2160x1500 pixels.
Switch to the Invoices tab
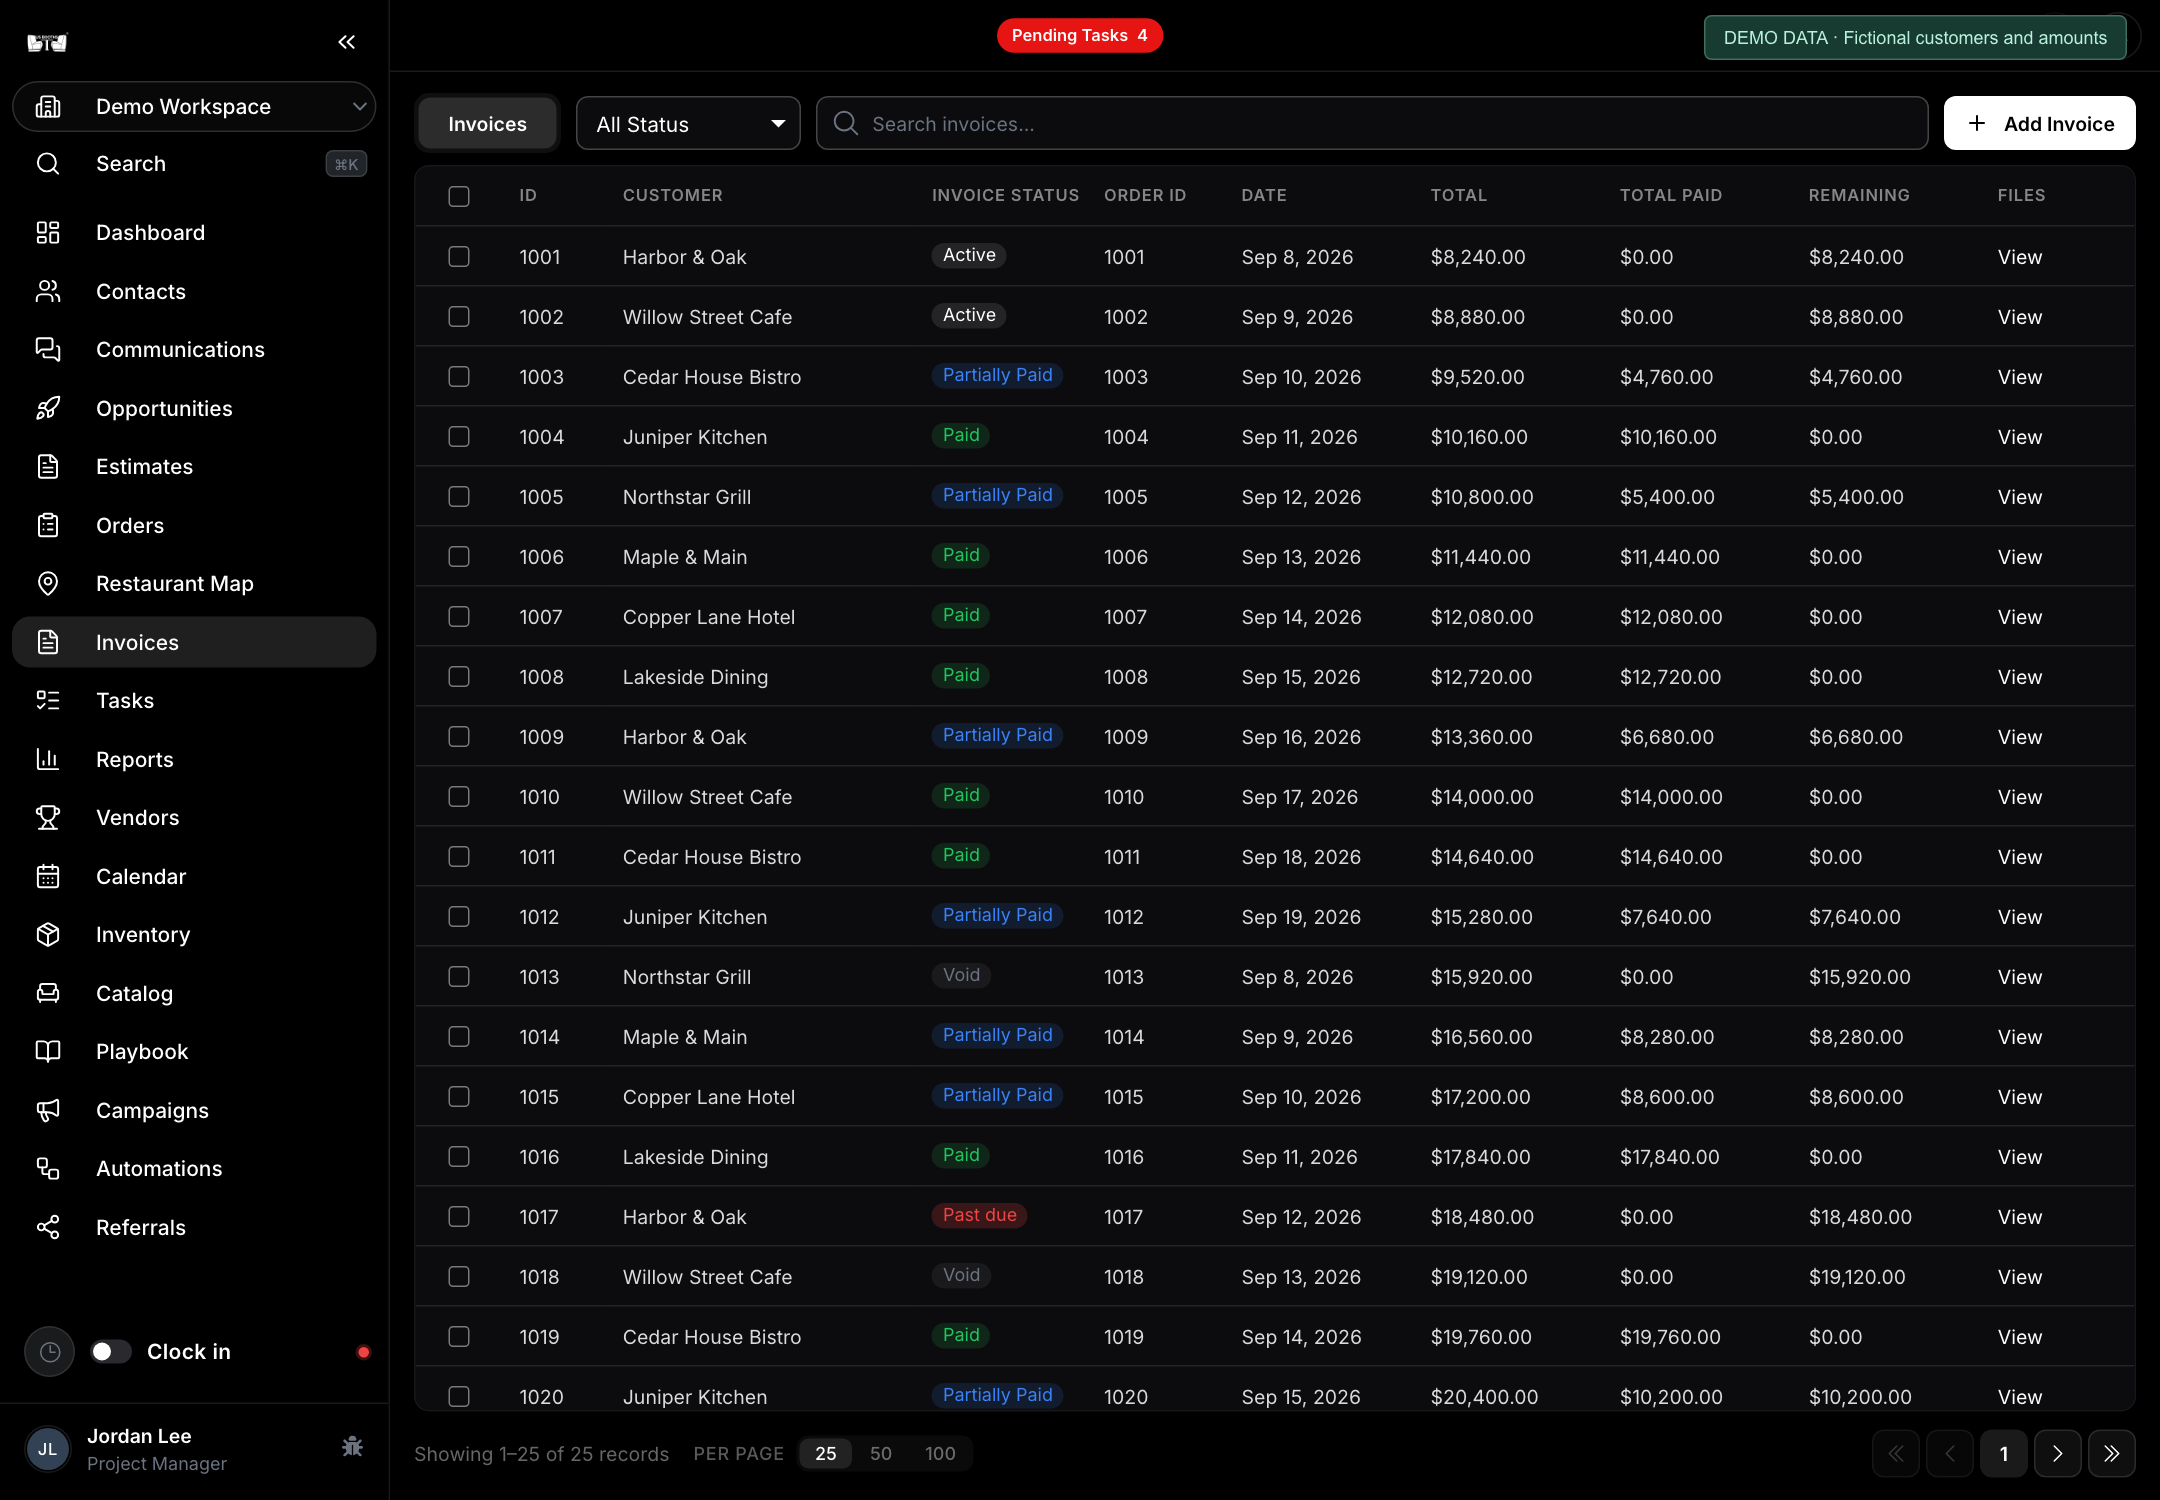[x=487, y=124]
